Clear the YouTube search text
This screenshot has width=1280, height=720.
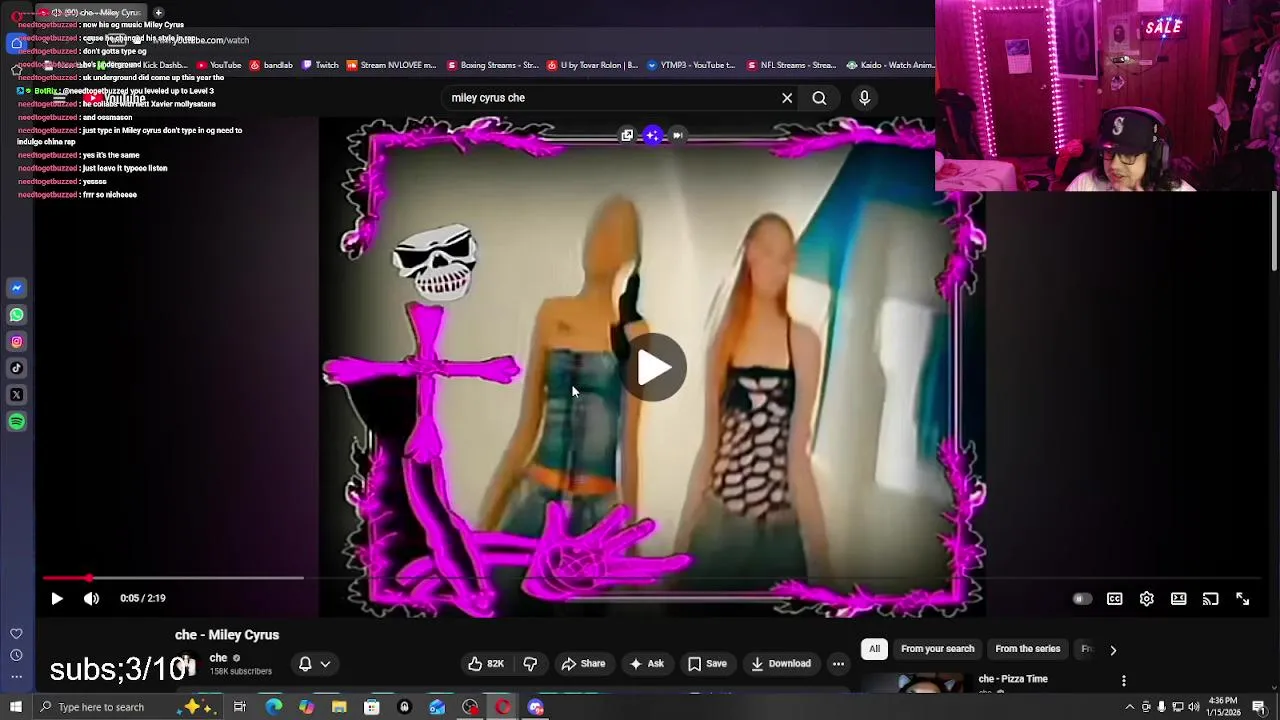click(787, 98)
